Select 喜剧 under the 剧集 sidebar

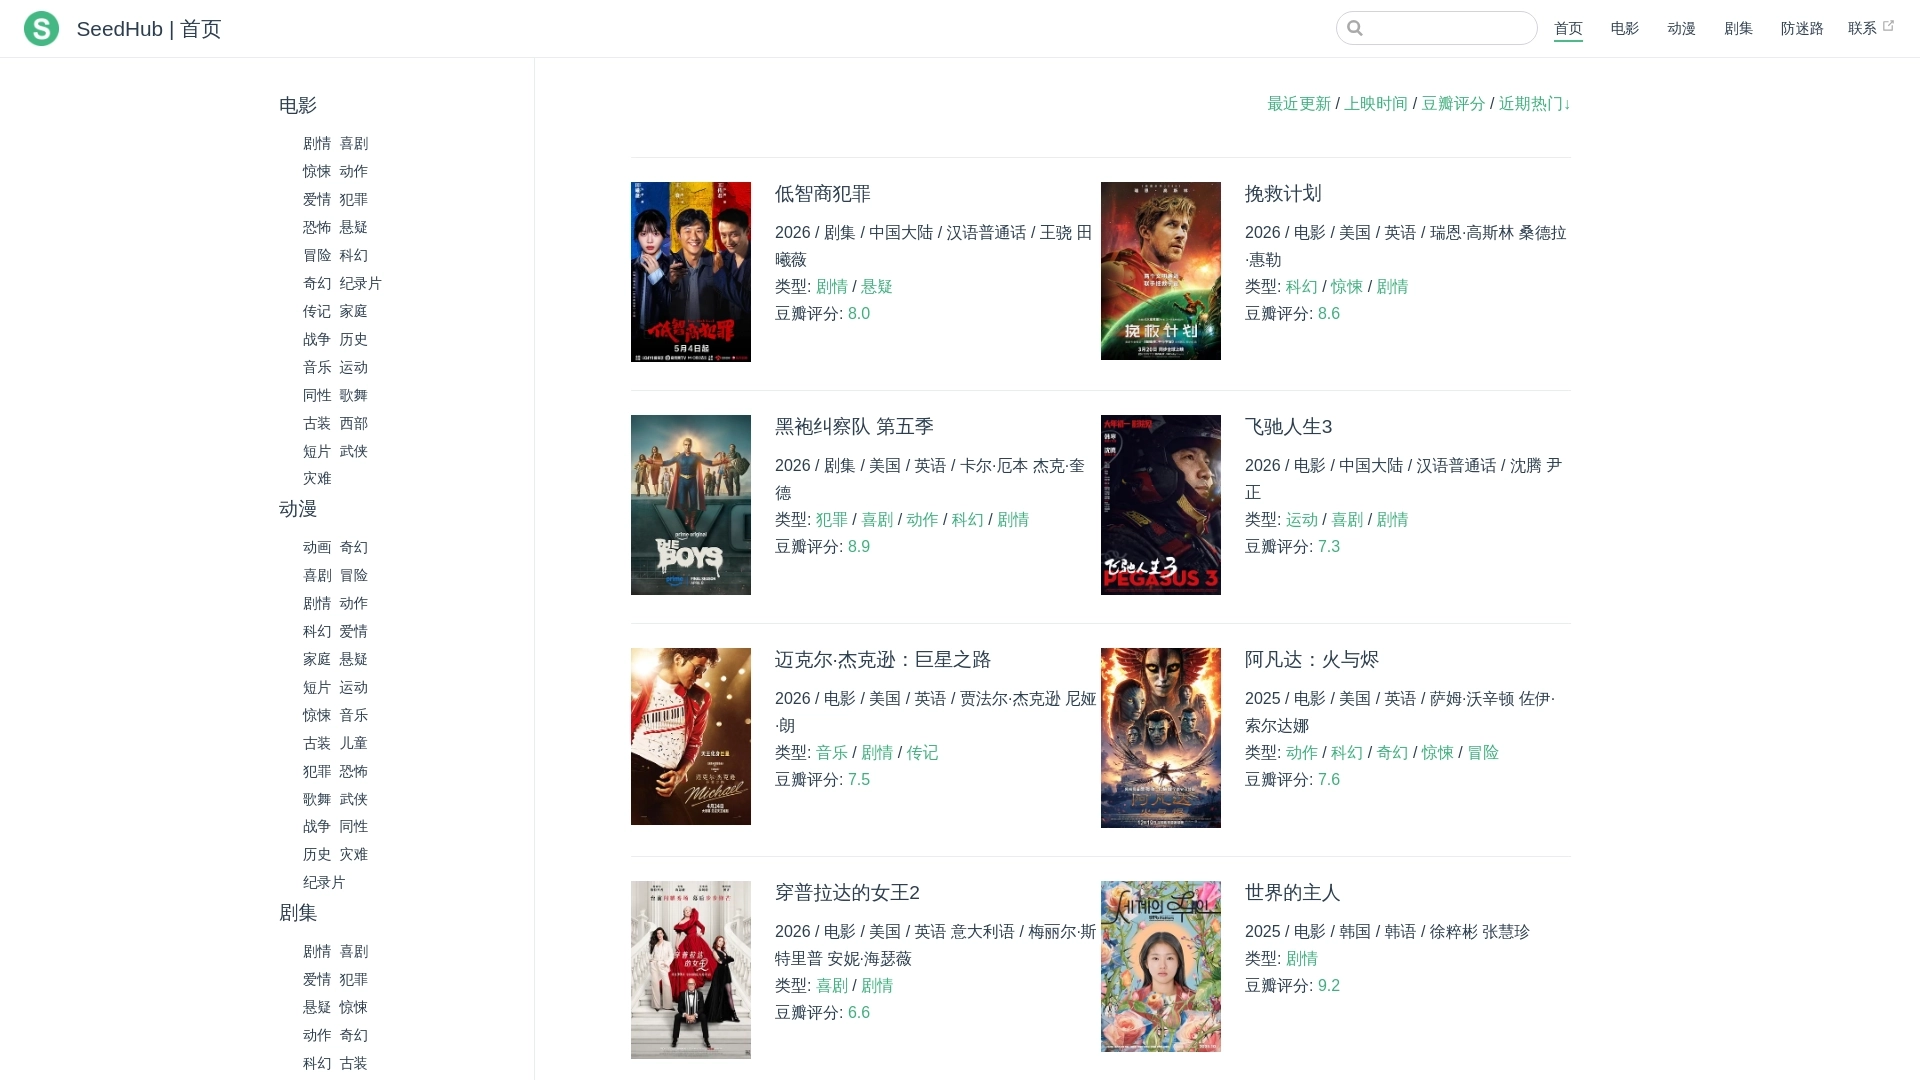click(x=353, y=952)
